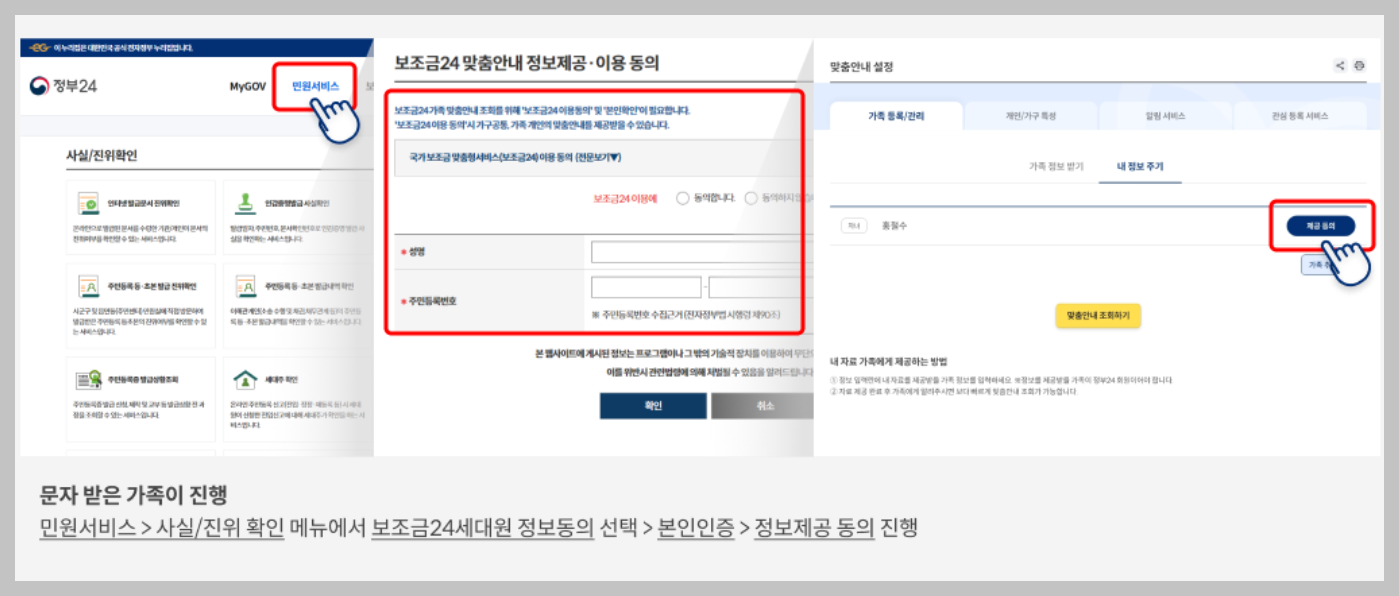Screen dimensions: 1399x596
Task: Click the 인터넷발급문서 진위확인 document icon
Action: click(x=91, y=203)
